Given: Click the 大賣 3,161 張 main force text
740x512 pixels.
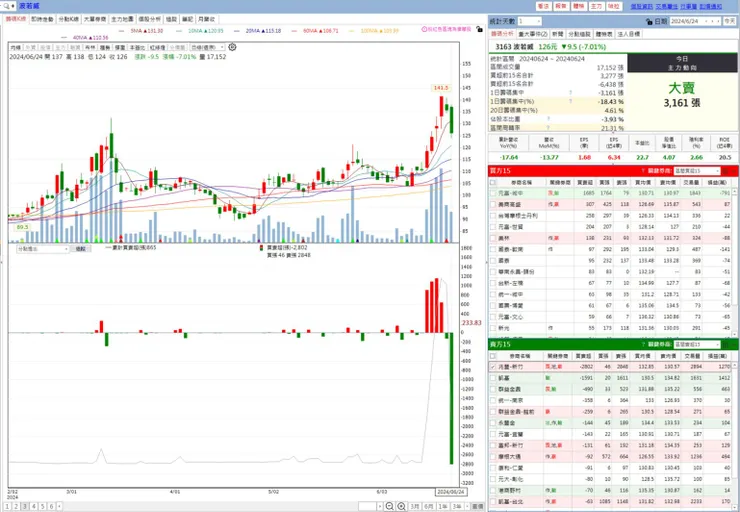Looking at the screenshot, I should point(682,95).
